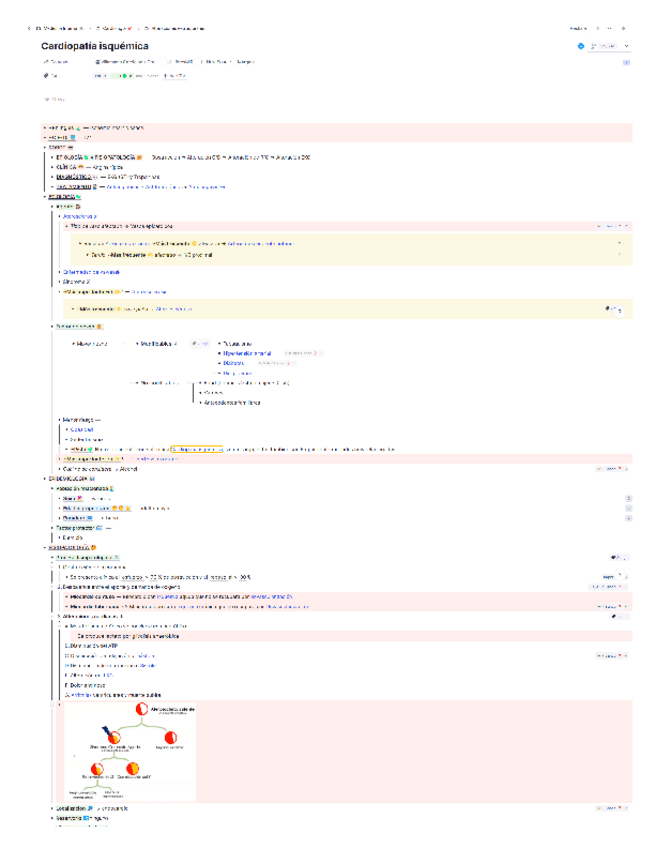Click the back arrow in the top breadcrumb
The width and height of the screenshot is (655, 848).
pyautogui.click(x=29, y=28)
